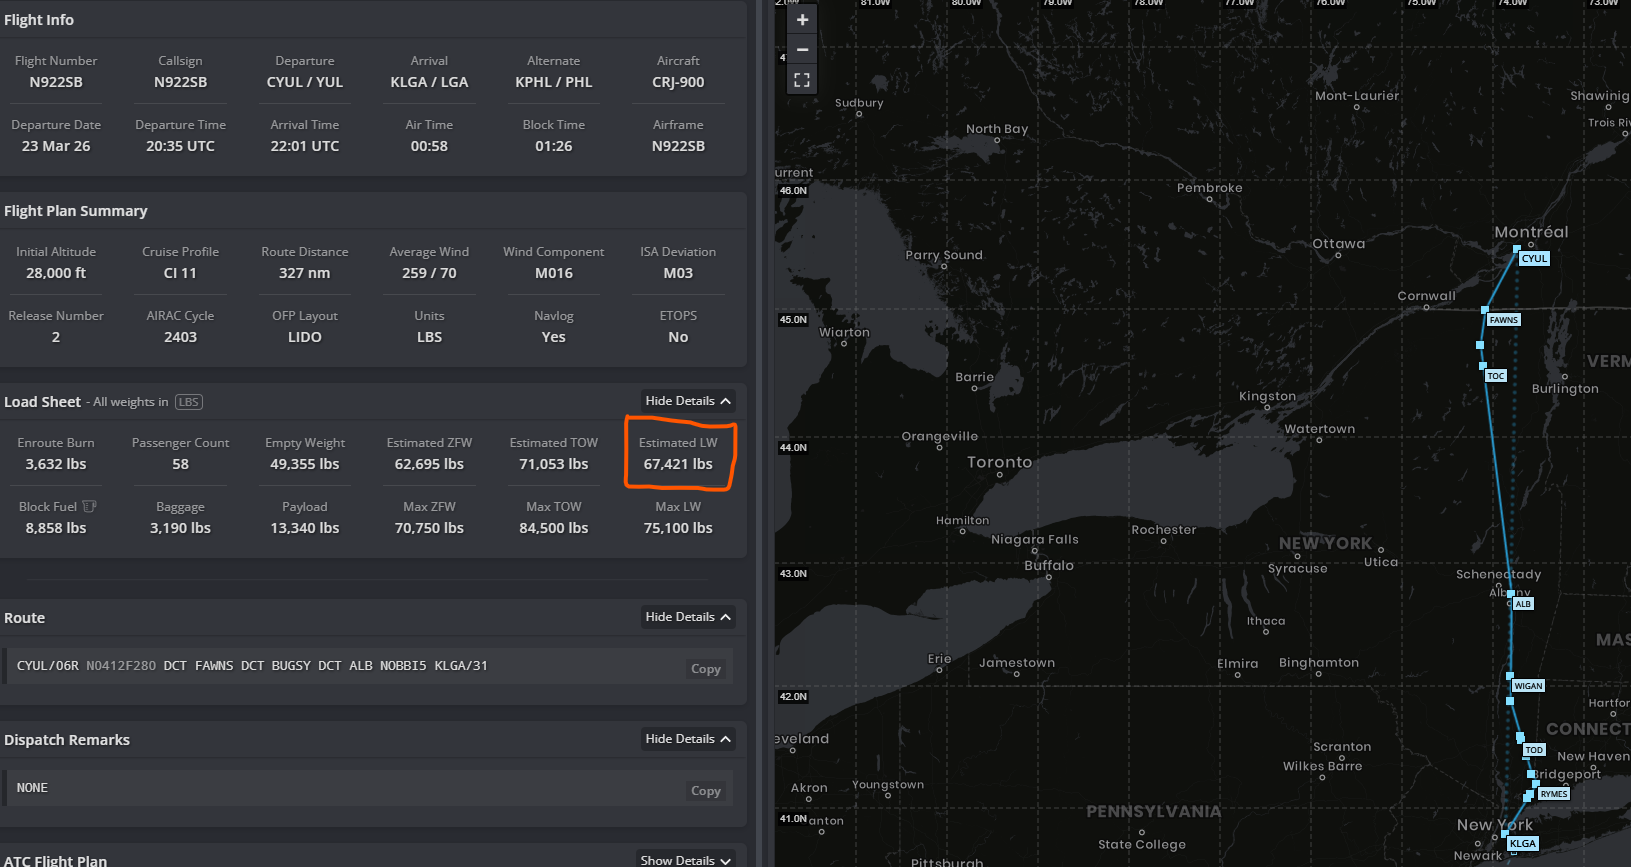Click arrival airport KLGA / LGA
1631x867 pixels.
(429, 82)
